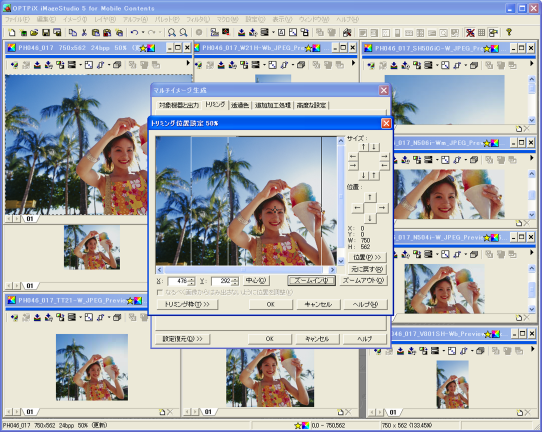
Task: Click the Copy icon in main toolbar
Action: coord(72,33)
